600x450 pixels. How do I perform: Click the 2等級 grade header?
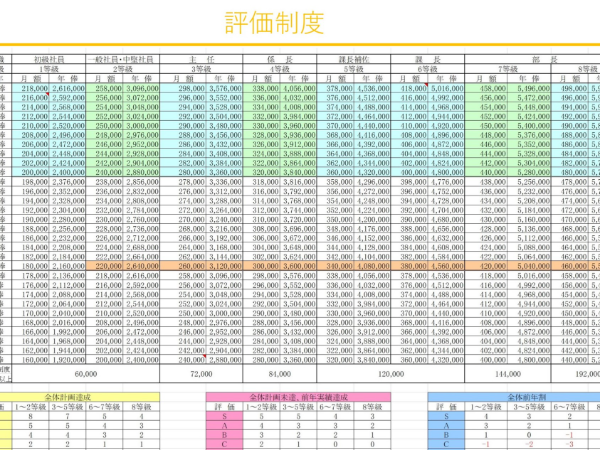pos(122,69)
